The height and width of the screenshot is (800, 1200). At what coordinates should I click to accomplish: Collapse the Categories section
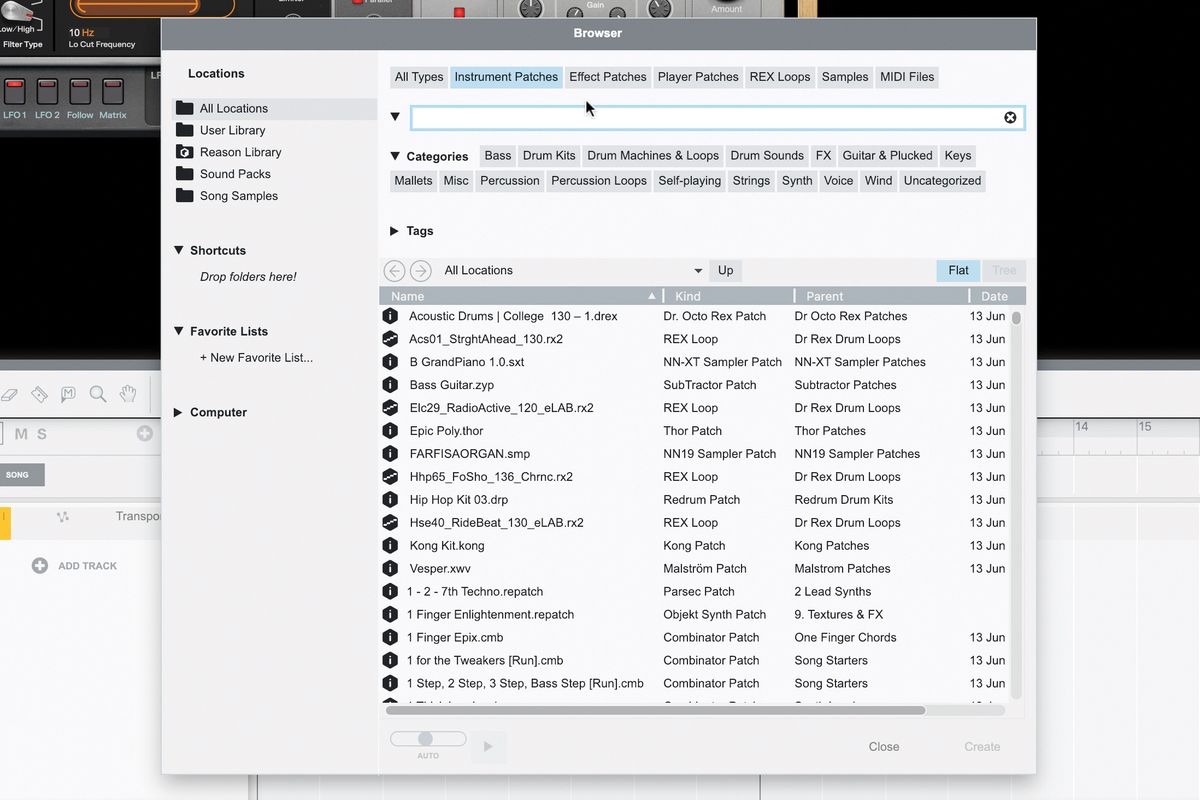pyautogui.click(x=396, y=156)
